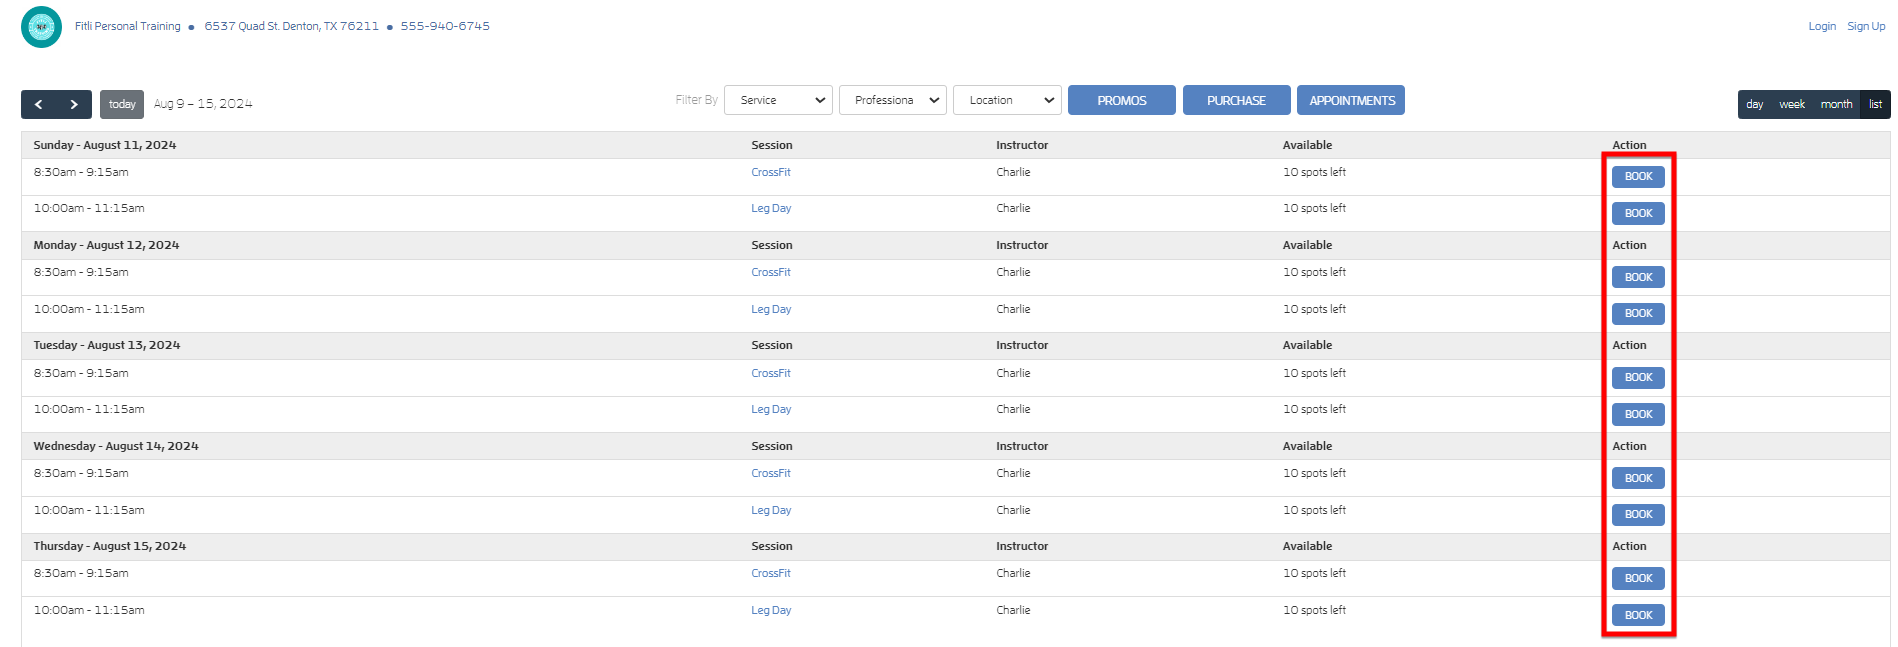Open Leg Day link on Tuesday August 13
1898x647 pixels.
(771, 409)
